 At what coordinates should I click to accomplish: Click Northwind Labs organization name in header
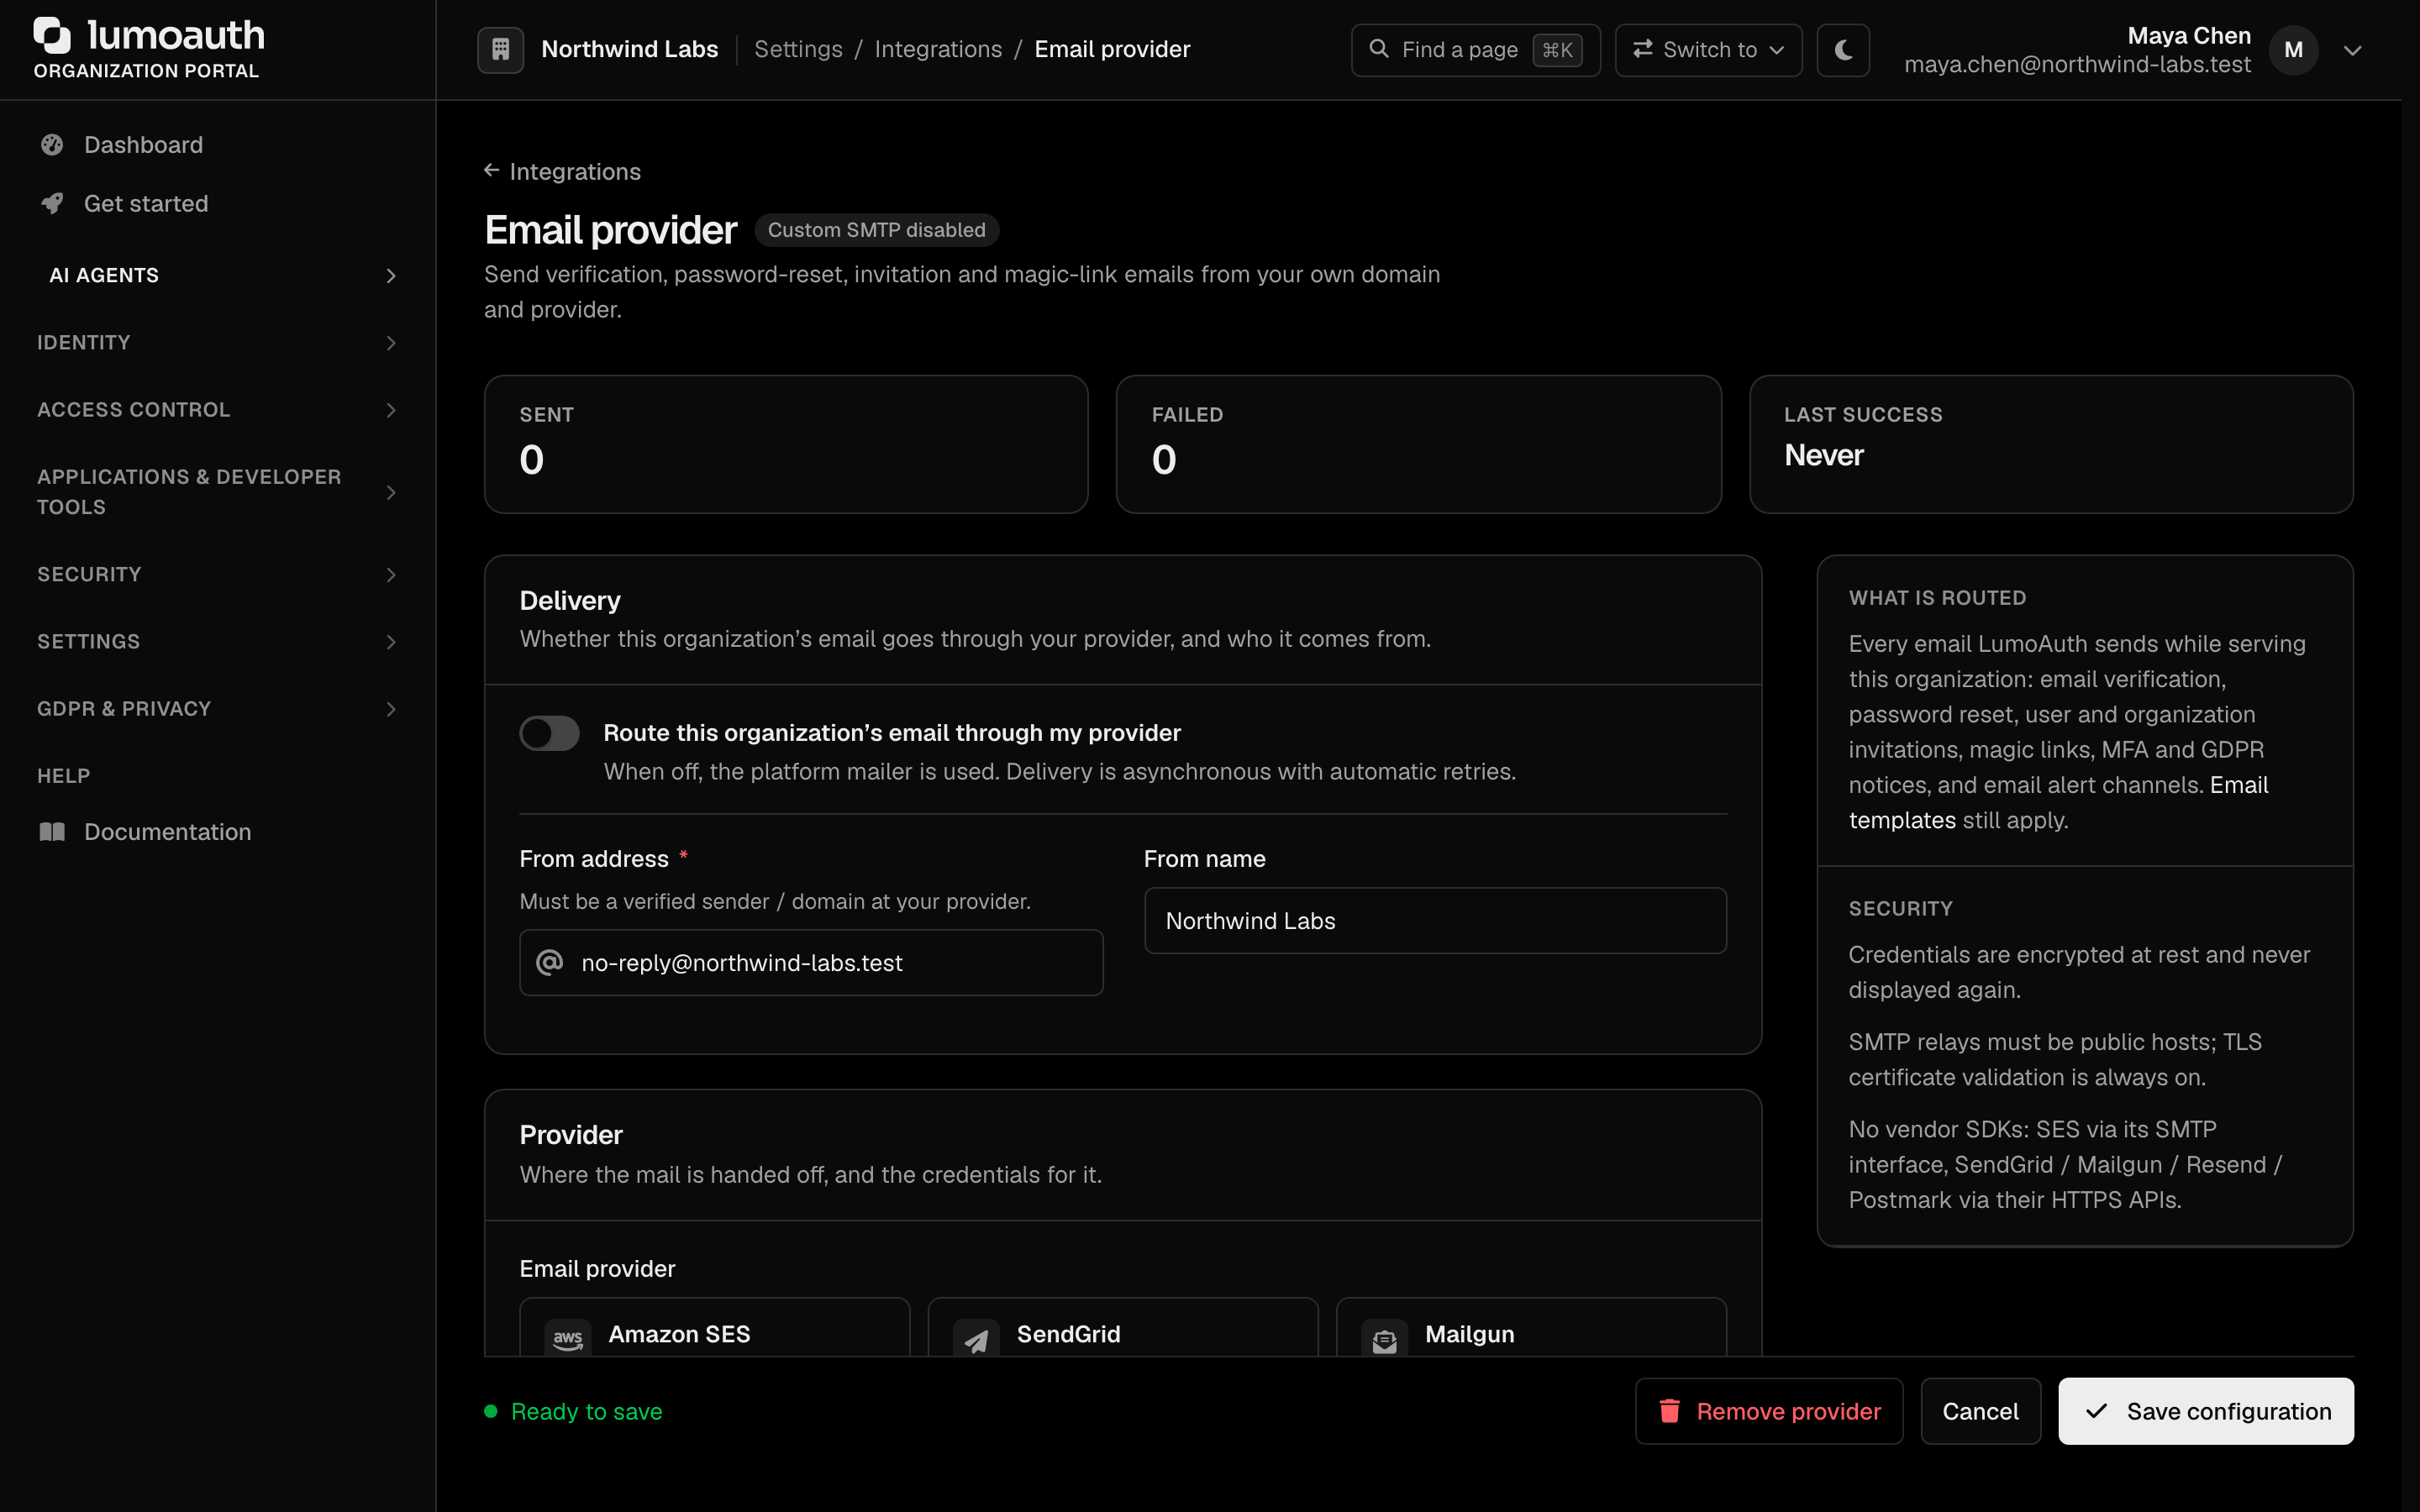pyautogui.click(x=630, y=49)
